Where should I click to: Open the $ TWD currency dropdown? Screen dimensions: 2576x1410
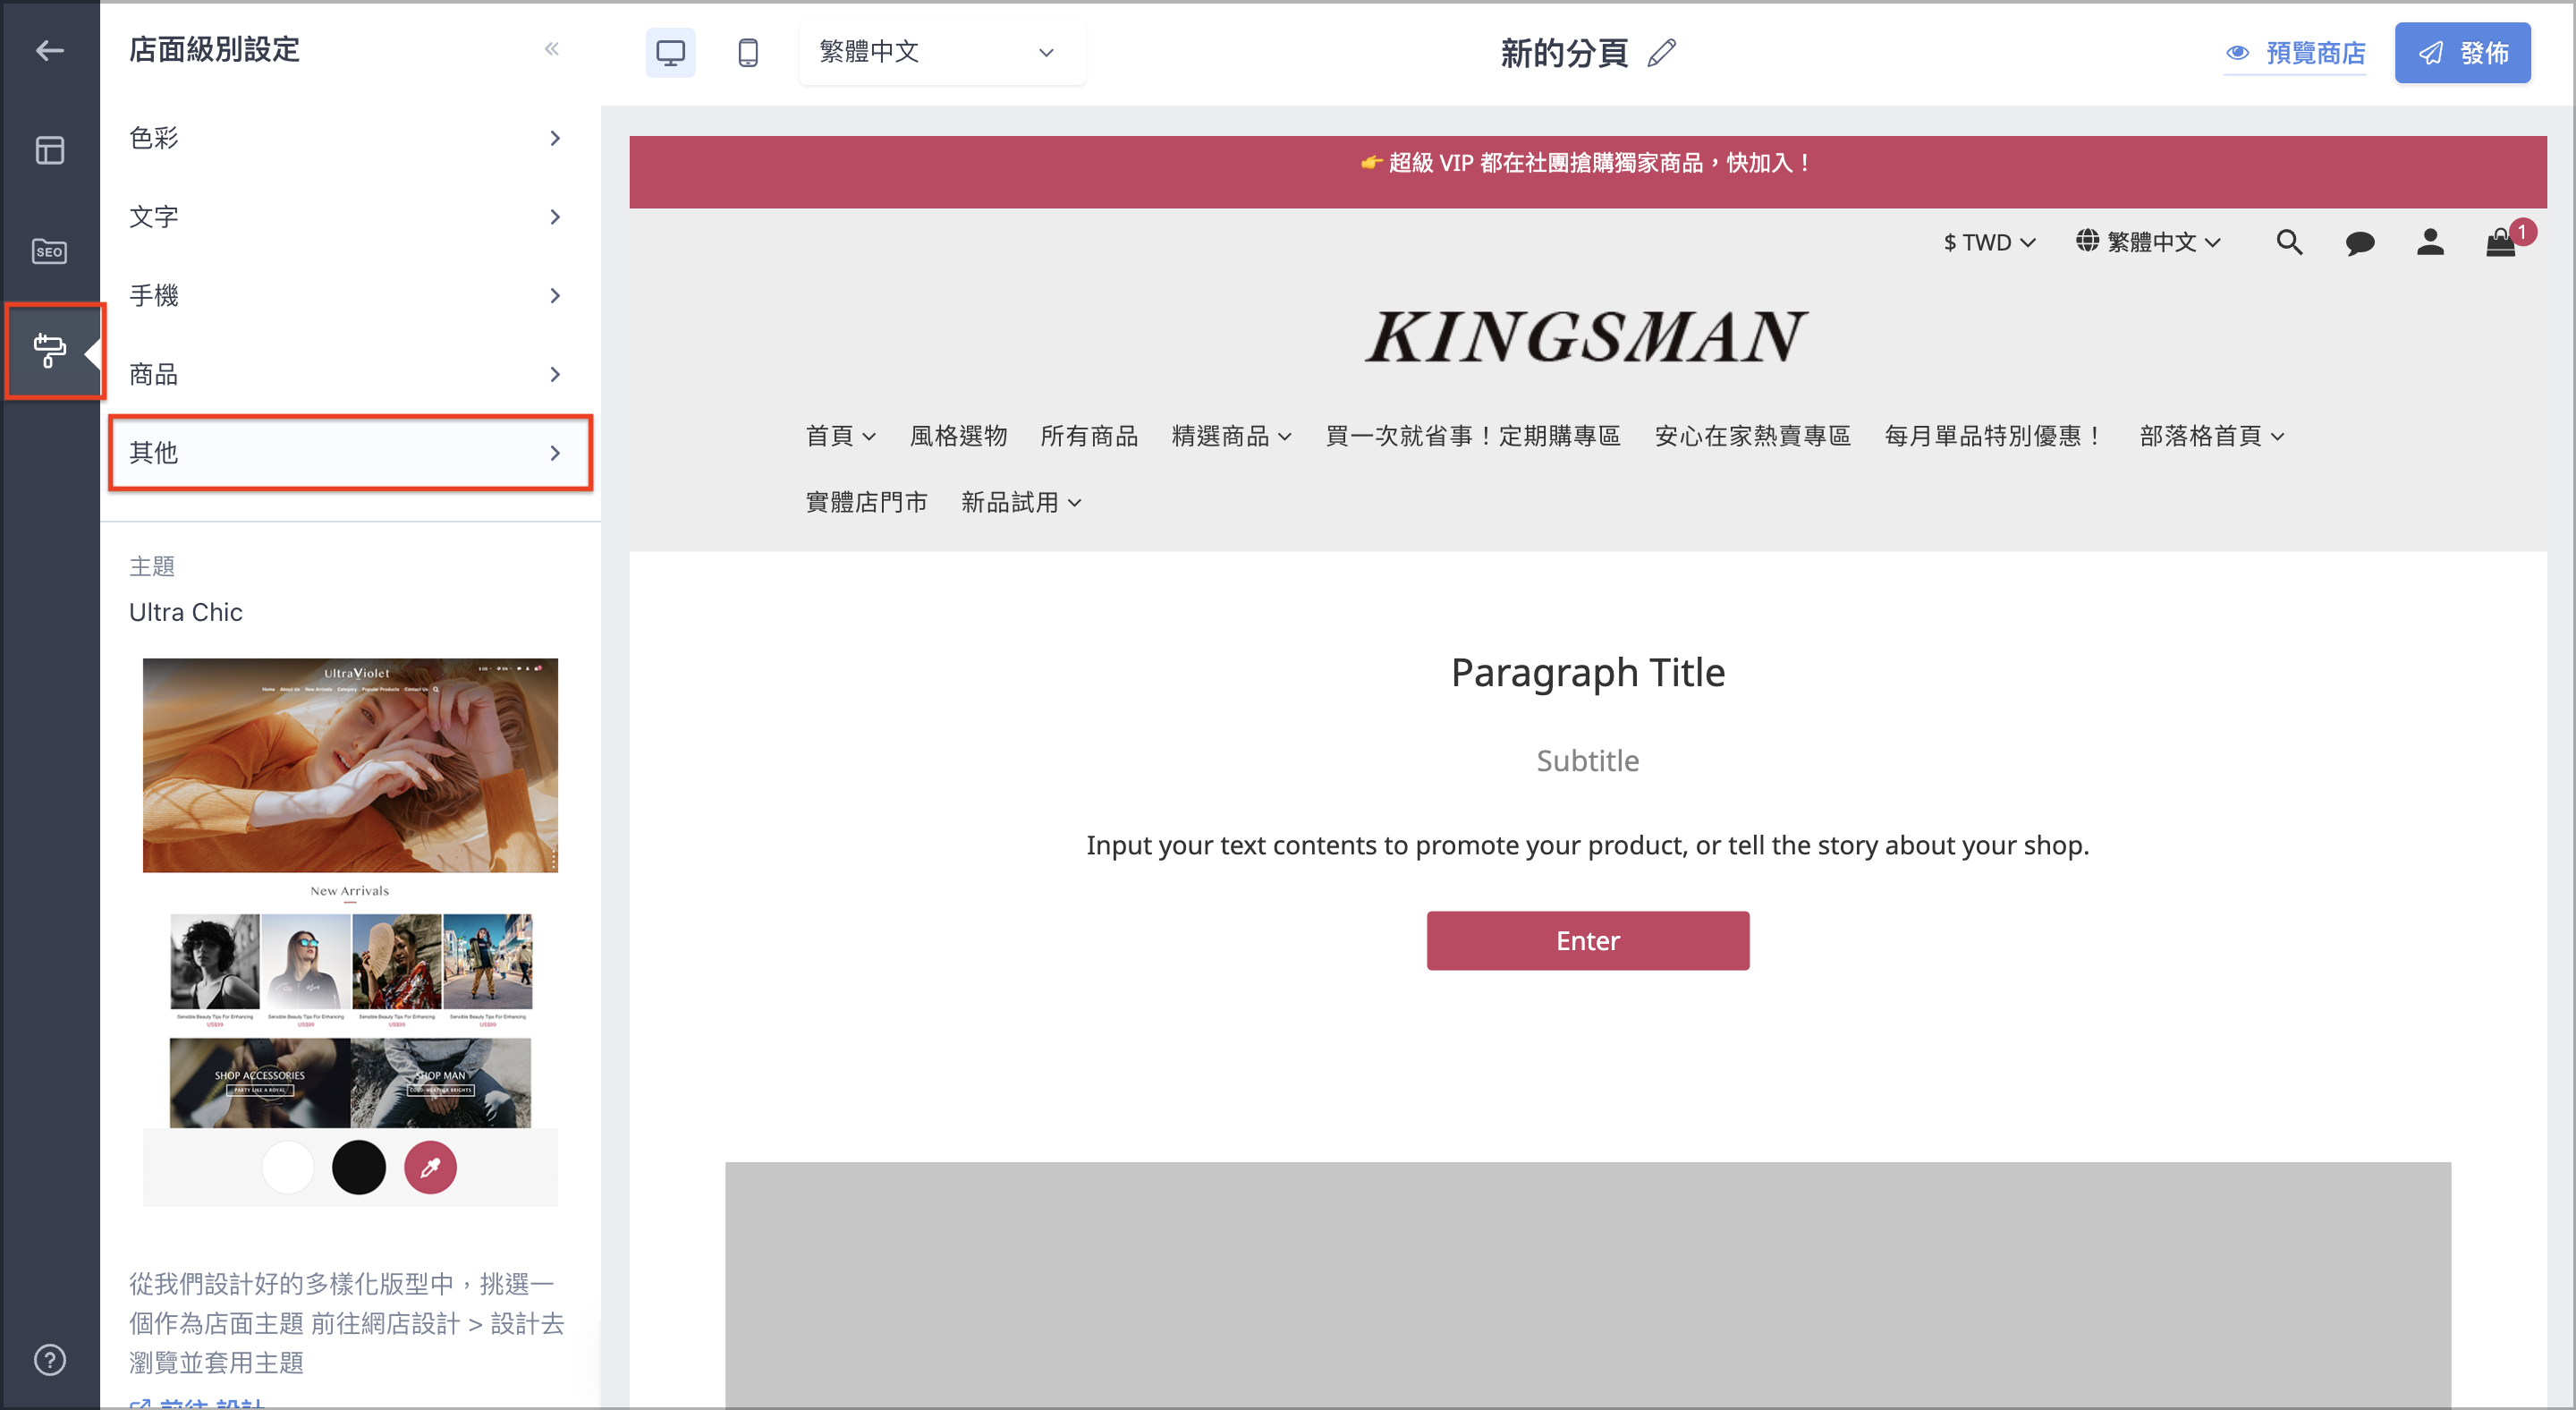(x=1988, y=242)
